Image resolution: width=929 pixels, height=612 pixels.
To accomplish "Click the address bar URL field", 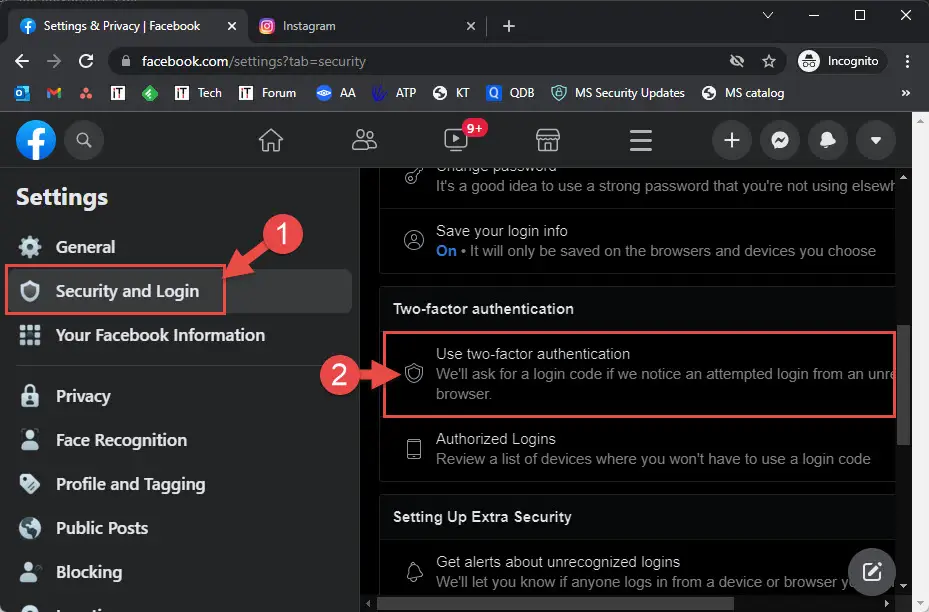I will 447,61.
